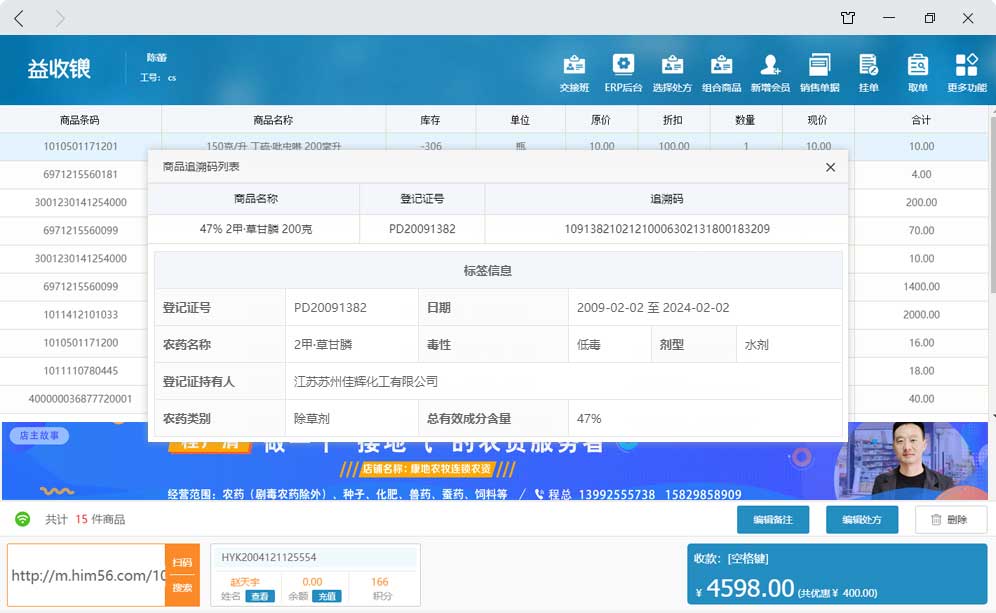Click the 收款 payment total panel
996x613 pixels.
[839, 576]
